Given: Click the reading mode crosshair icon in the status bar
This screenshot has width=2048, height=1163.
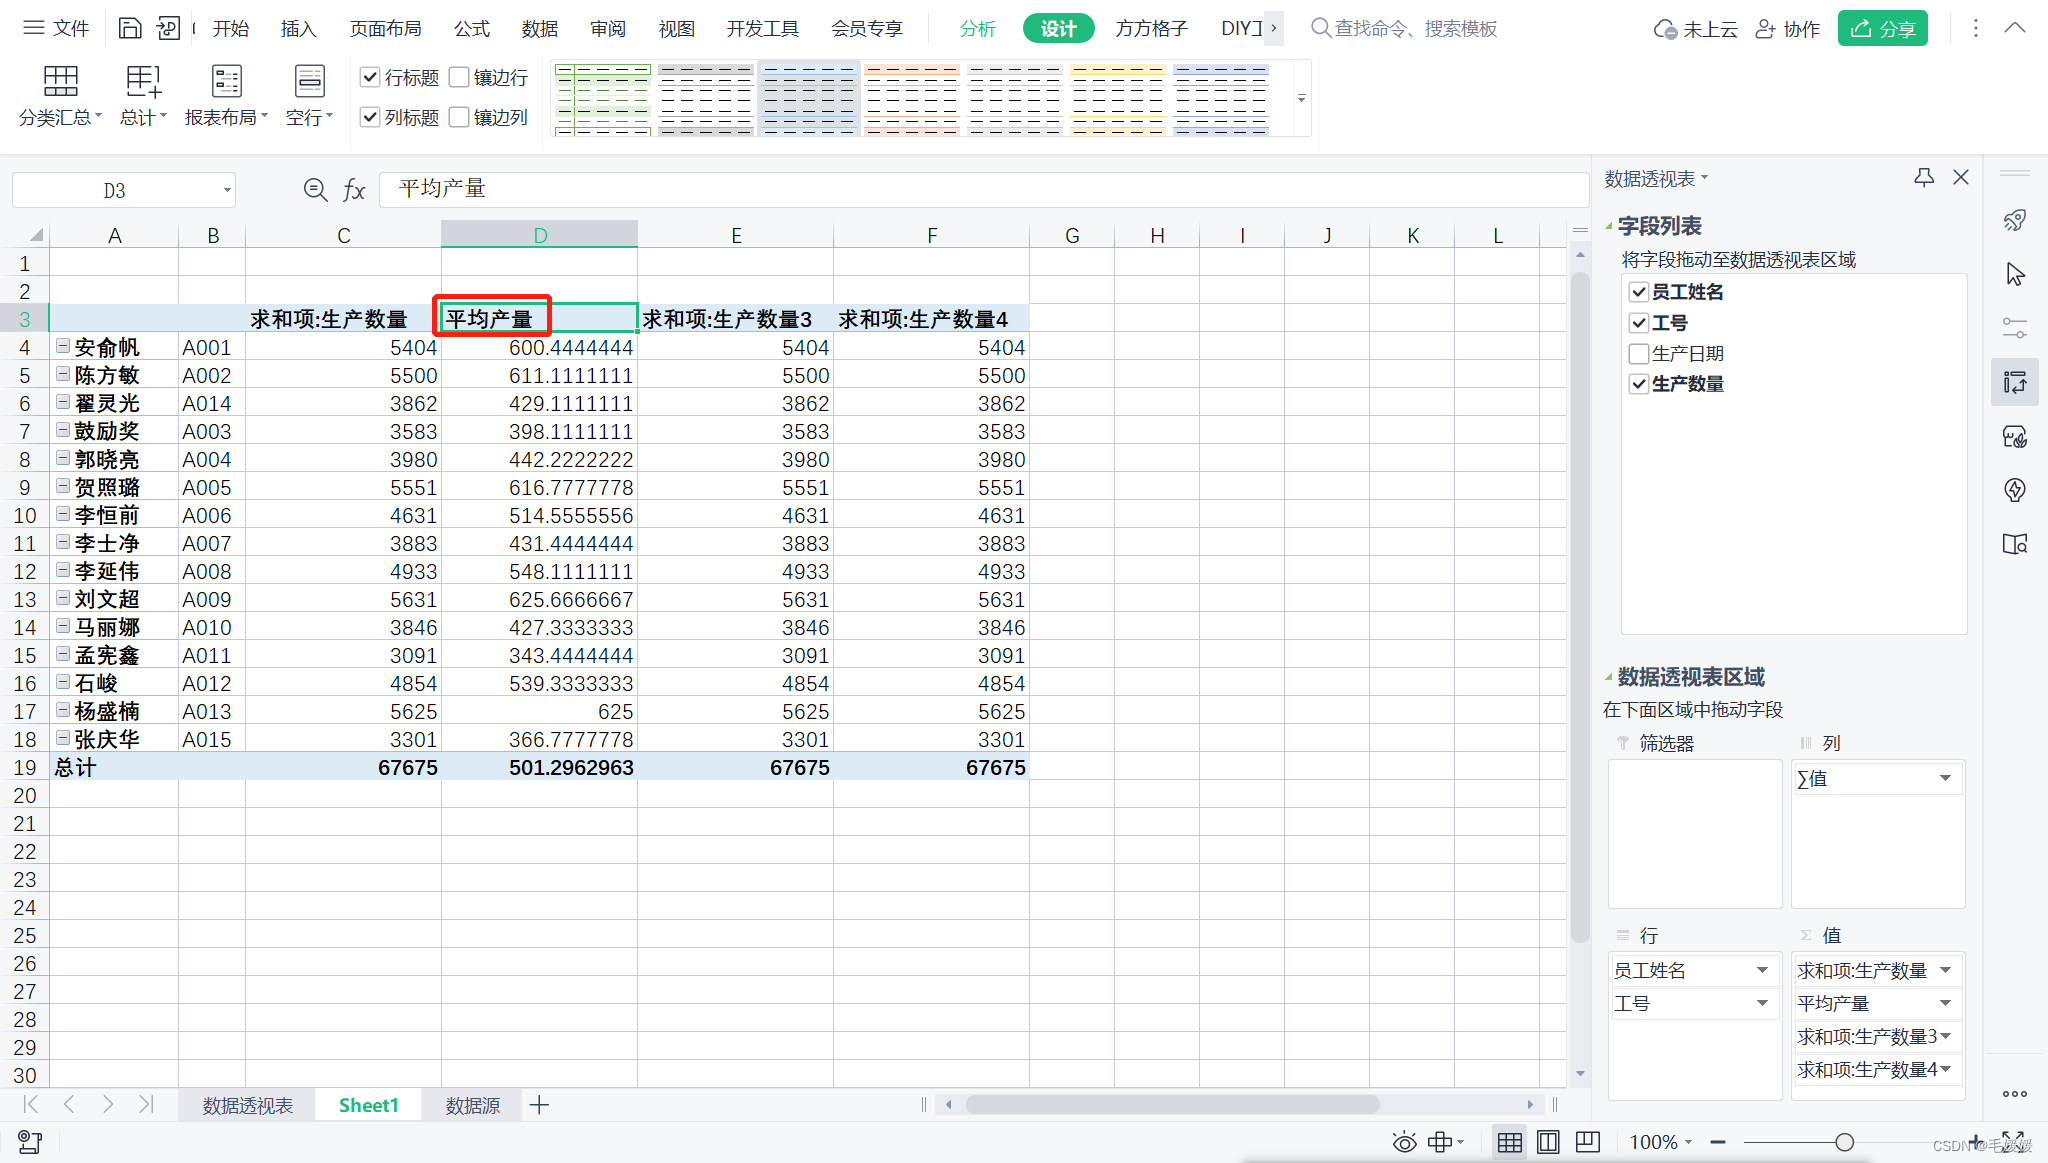Looking at the screenshot, I should pyautogui.click(x=1440, y=1142).
